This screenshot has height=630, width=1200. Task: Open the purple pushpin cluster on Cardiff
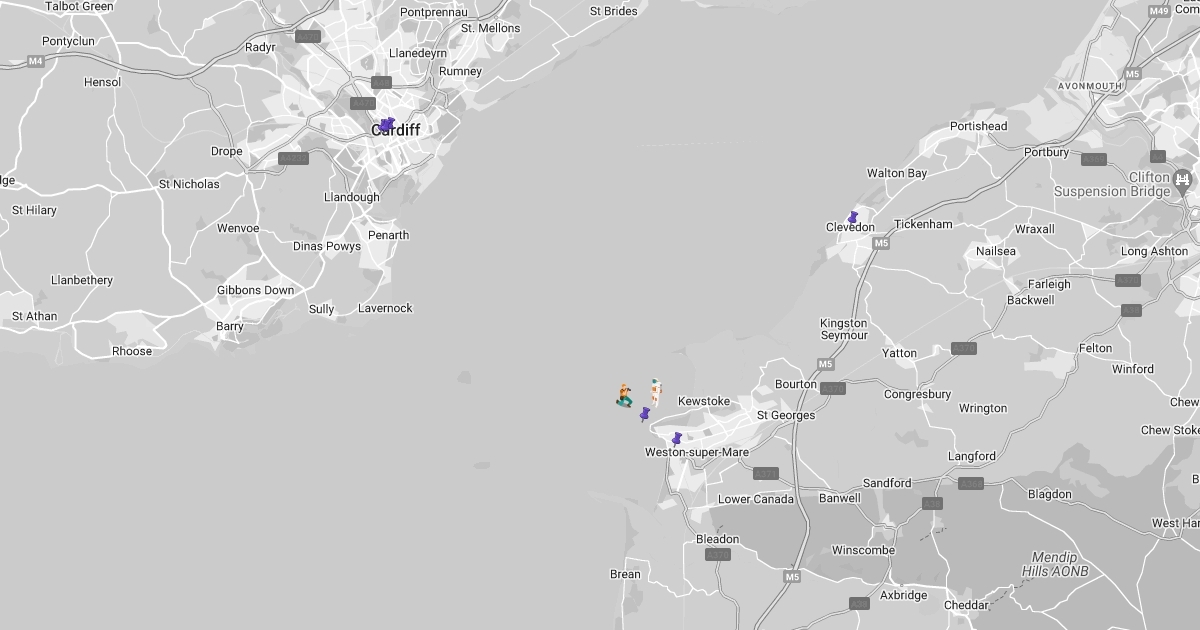(x=387, y=125)
